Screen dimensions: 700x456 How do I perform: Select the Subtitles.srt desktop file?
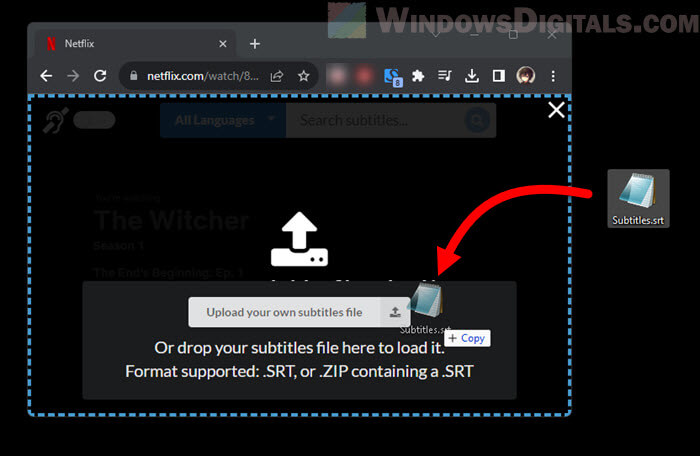[x=638, y=198]
